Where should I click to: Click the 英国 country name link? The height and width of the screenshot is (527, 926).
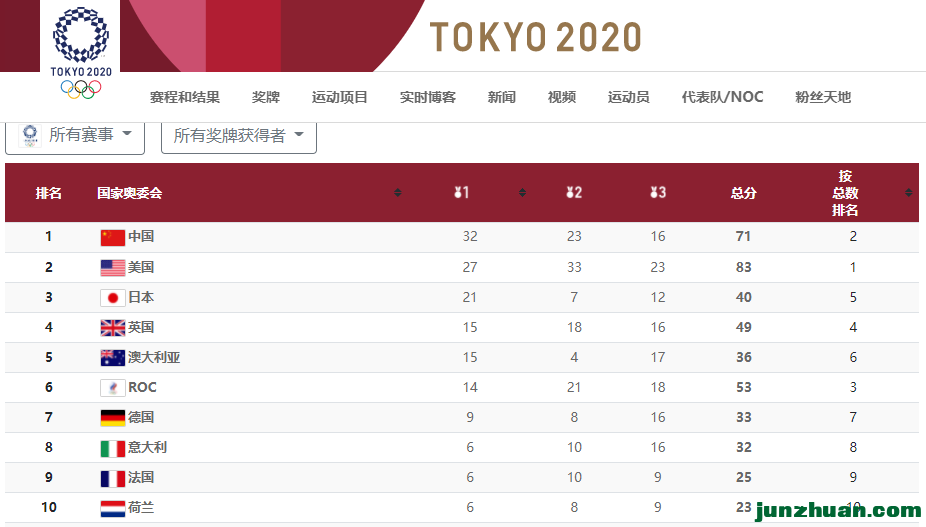(x=141, y=327)
